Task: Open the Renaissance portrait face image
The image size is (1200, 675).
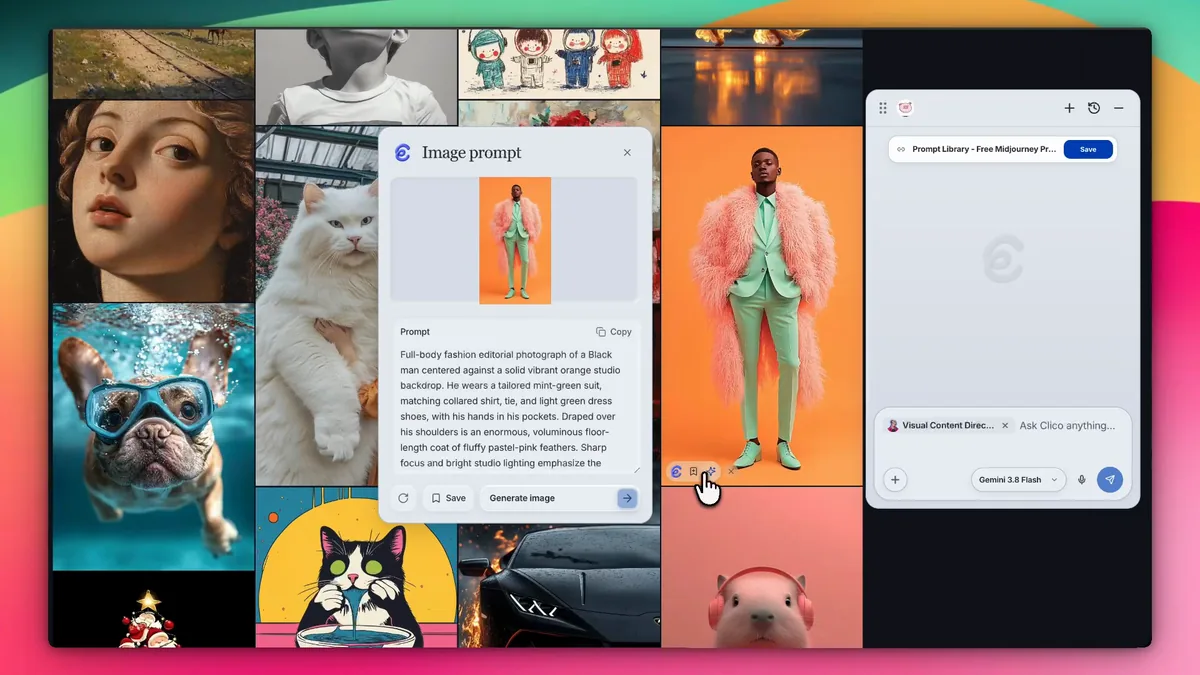Action: click(153, 201)
